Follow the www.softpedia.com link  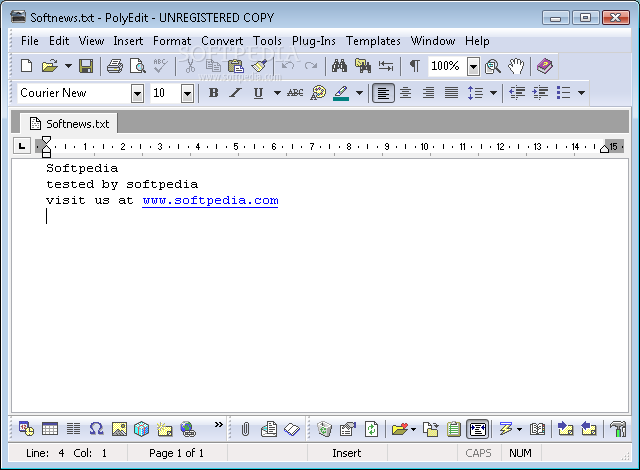tap(210, 200)
